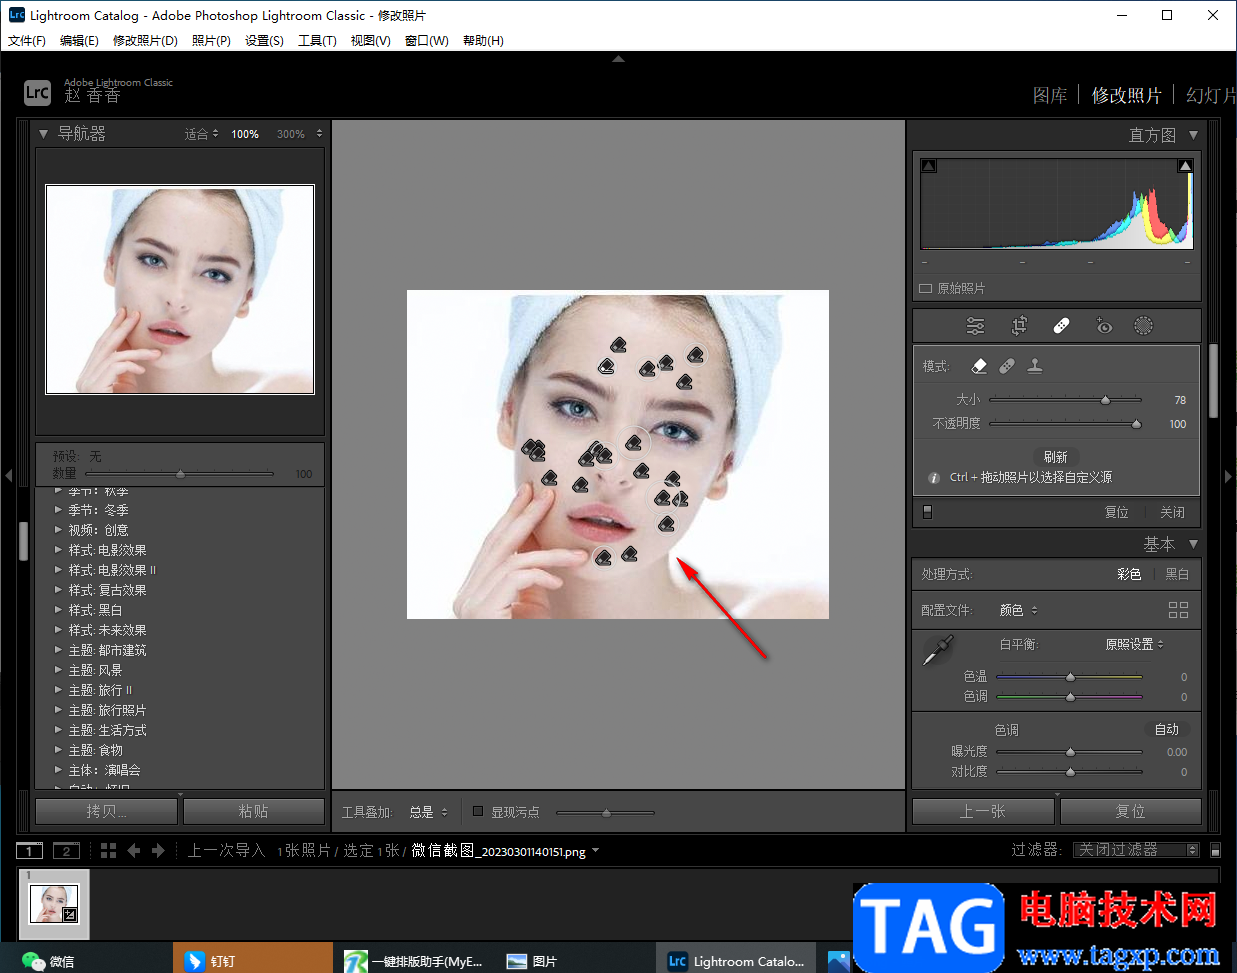Hide the top module panel arrow
Screen dimensions: 1237x973
(x=618, y=59)
